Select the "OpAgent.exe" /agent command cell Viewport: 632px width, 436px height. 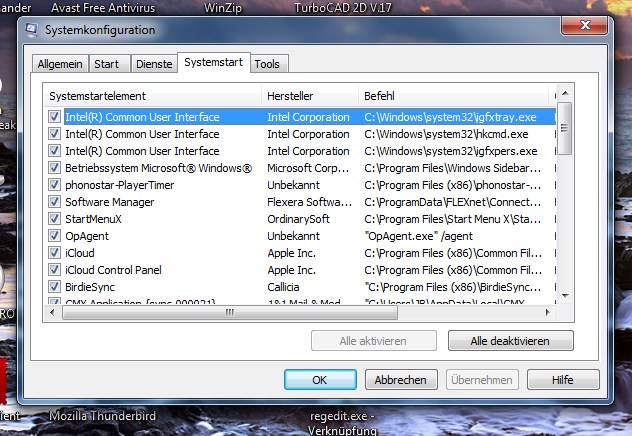pyautogui.click(x=418, y=236)
